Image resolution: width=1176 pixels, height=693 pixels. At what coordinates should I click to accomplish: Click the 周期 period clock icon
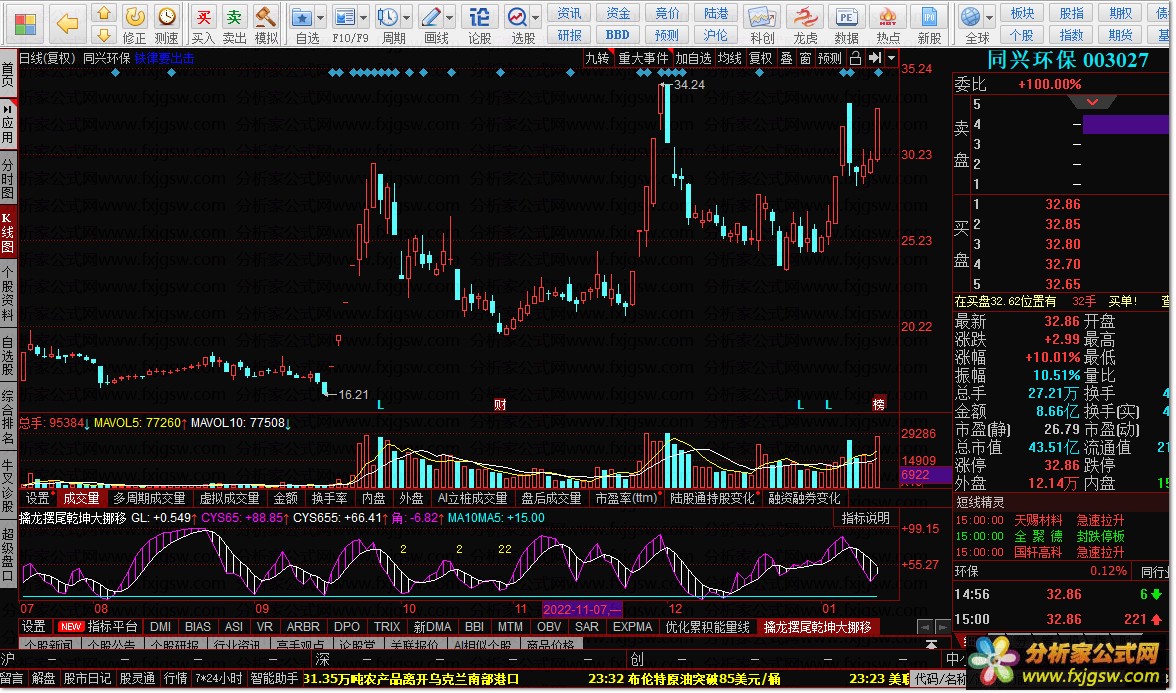pyautogui.click(x=388, y=16)
